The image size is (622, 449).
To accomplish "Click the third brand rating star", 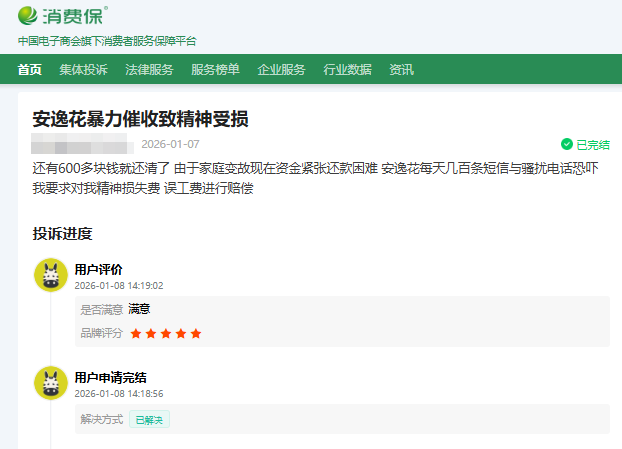I will 166,333.
